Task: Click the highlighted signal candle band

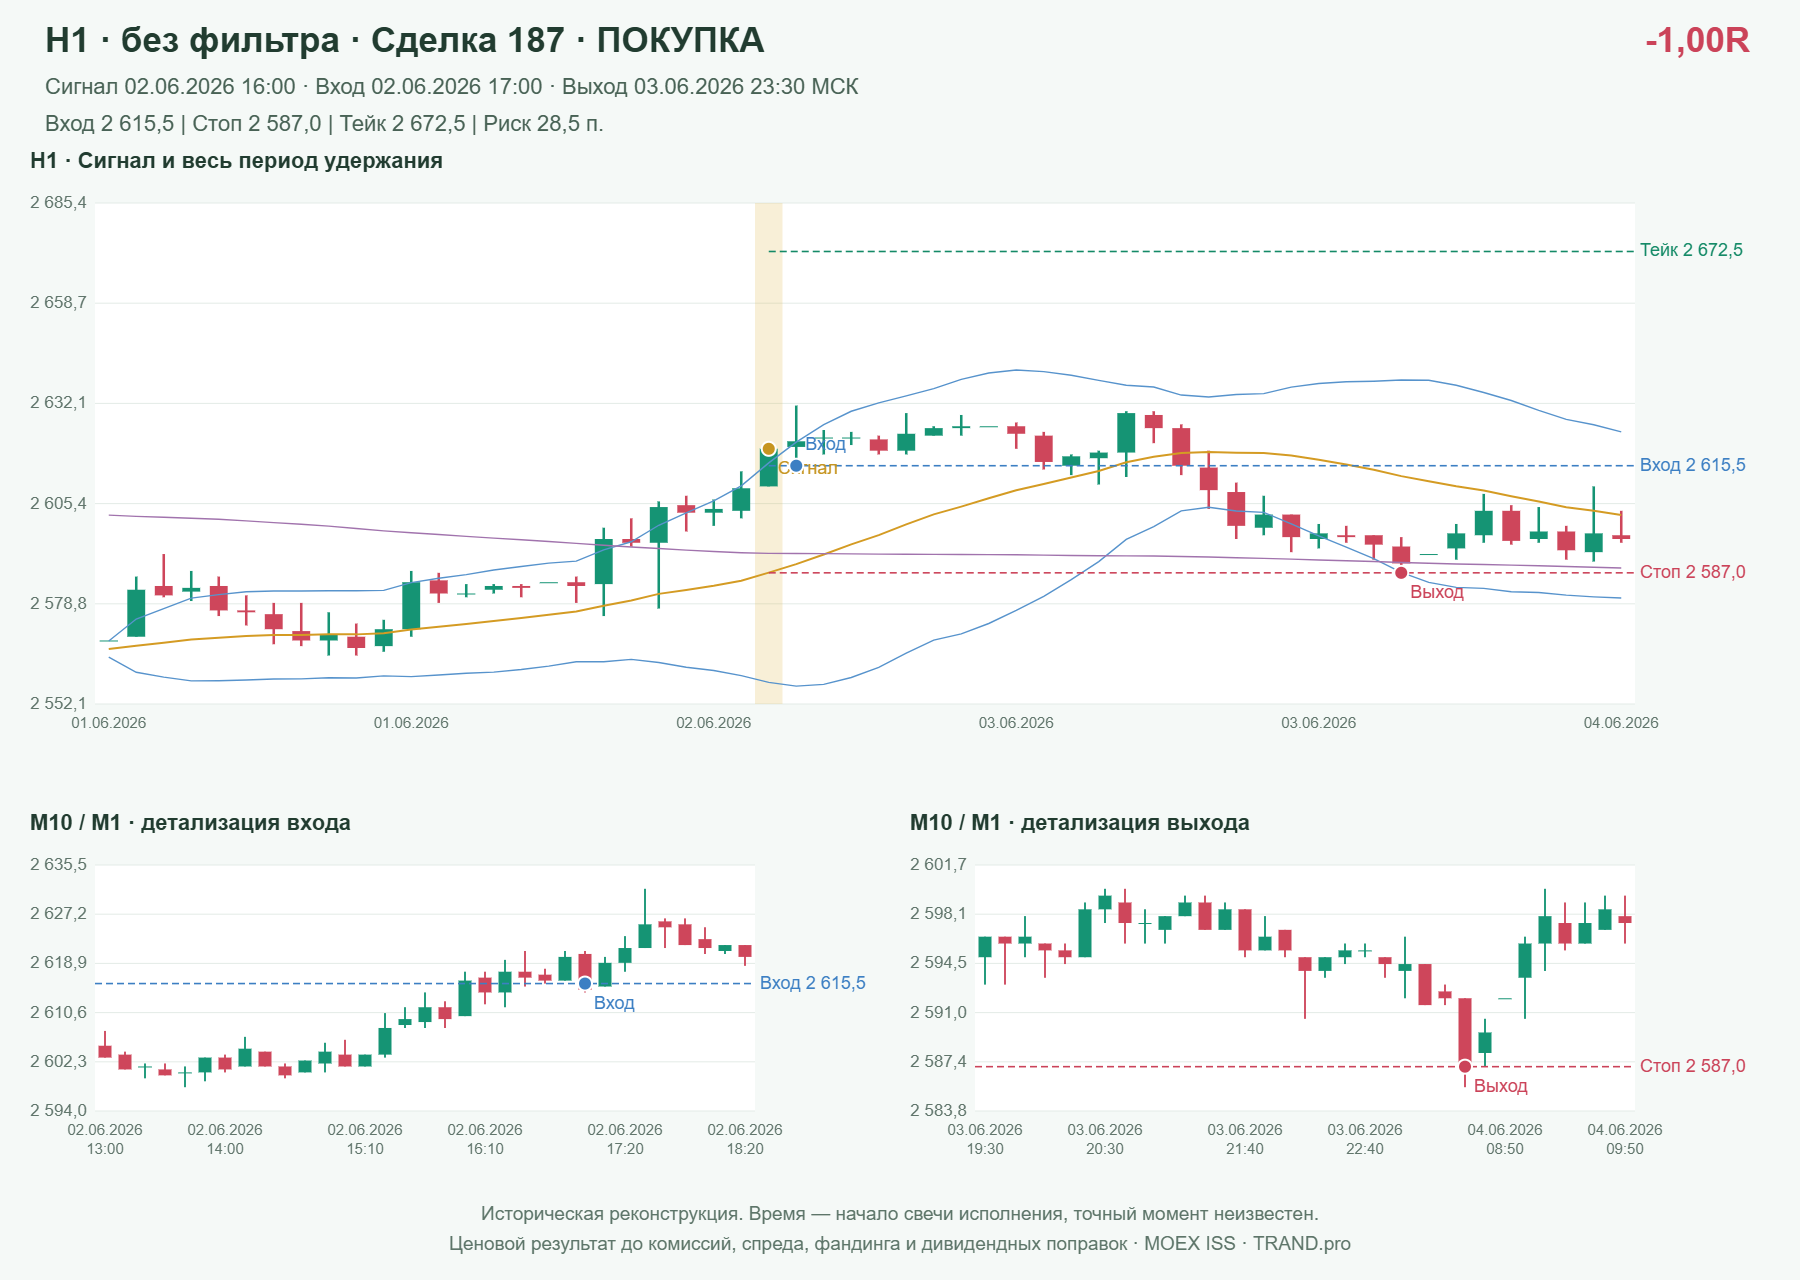Action: [x=768, y=453]
